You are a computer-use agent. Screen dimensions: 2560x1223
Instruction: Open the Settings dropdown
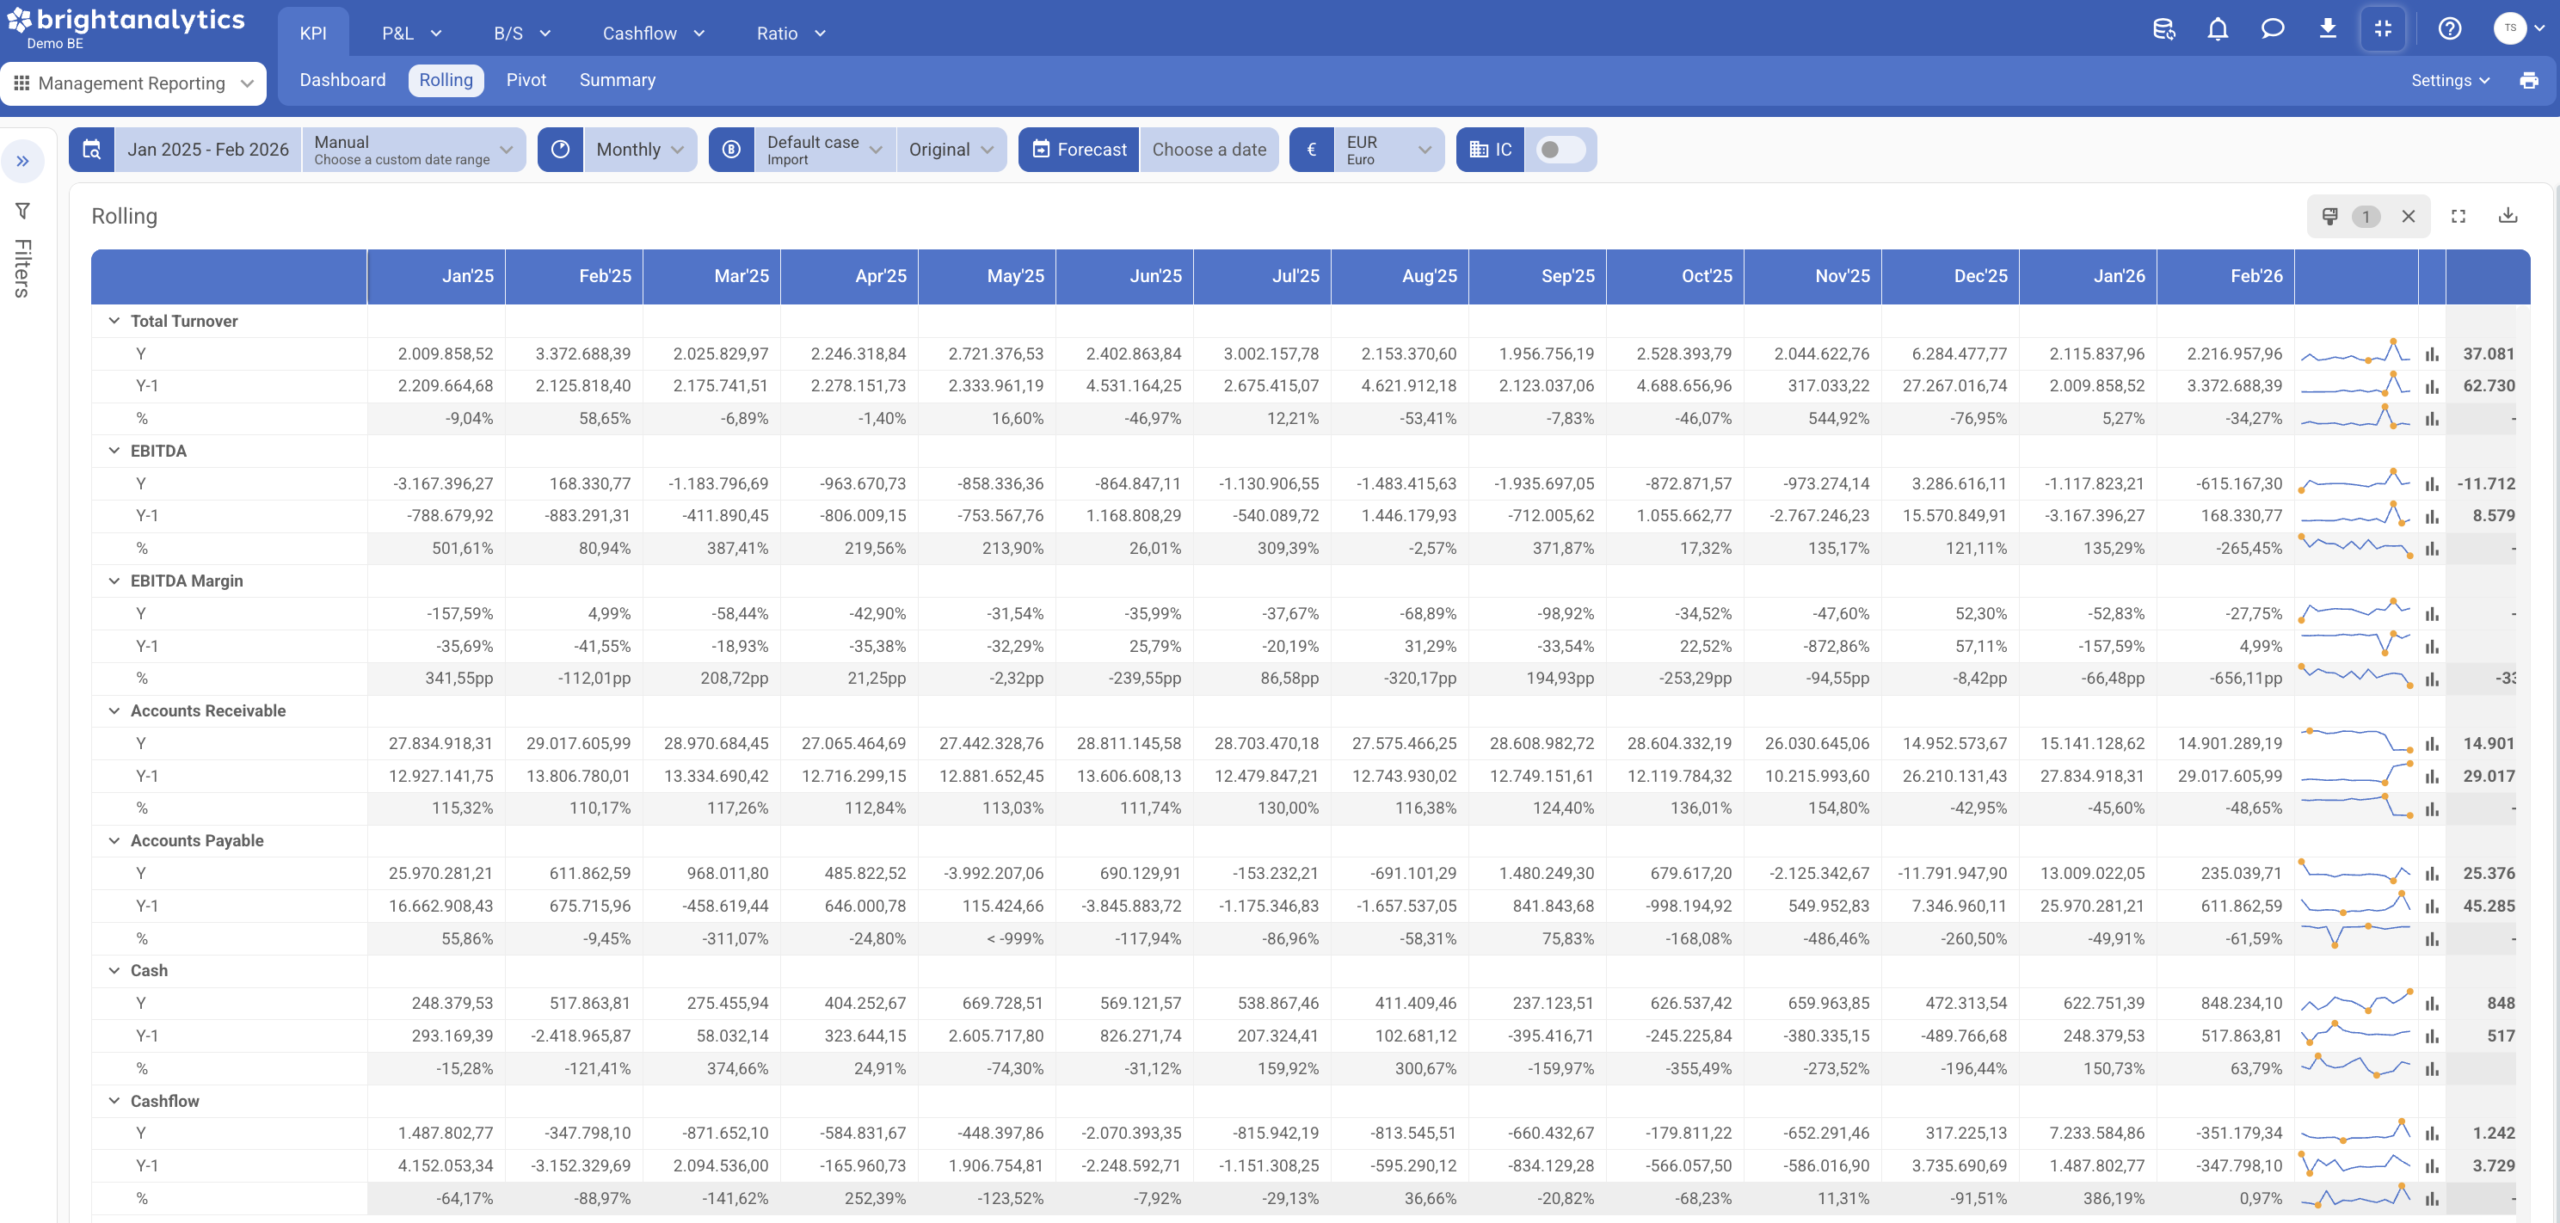[x=2449, y=81]
